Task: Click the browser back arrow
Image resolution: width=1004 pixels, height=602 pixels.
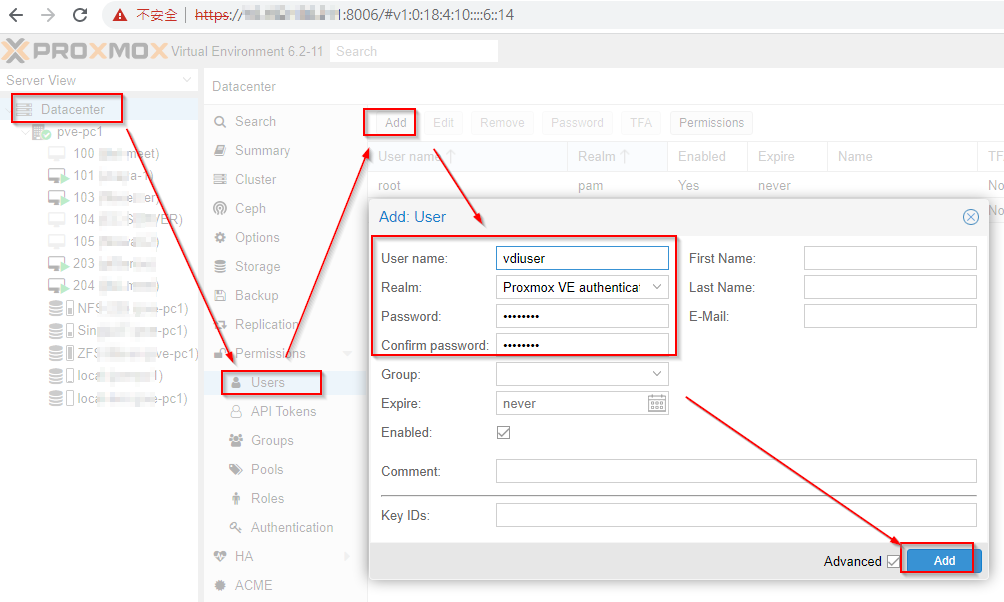Action: click(16, 15)
